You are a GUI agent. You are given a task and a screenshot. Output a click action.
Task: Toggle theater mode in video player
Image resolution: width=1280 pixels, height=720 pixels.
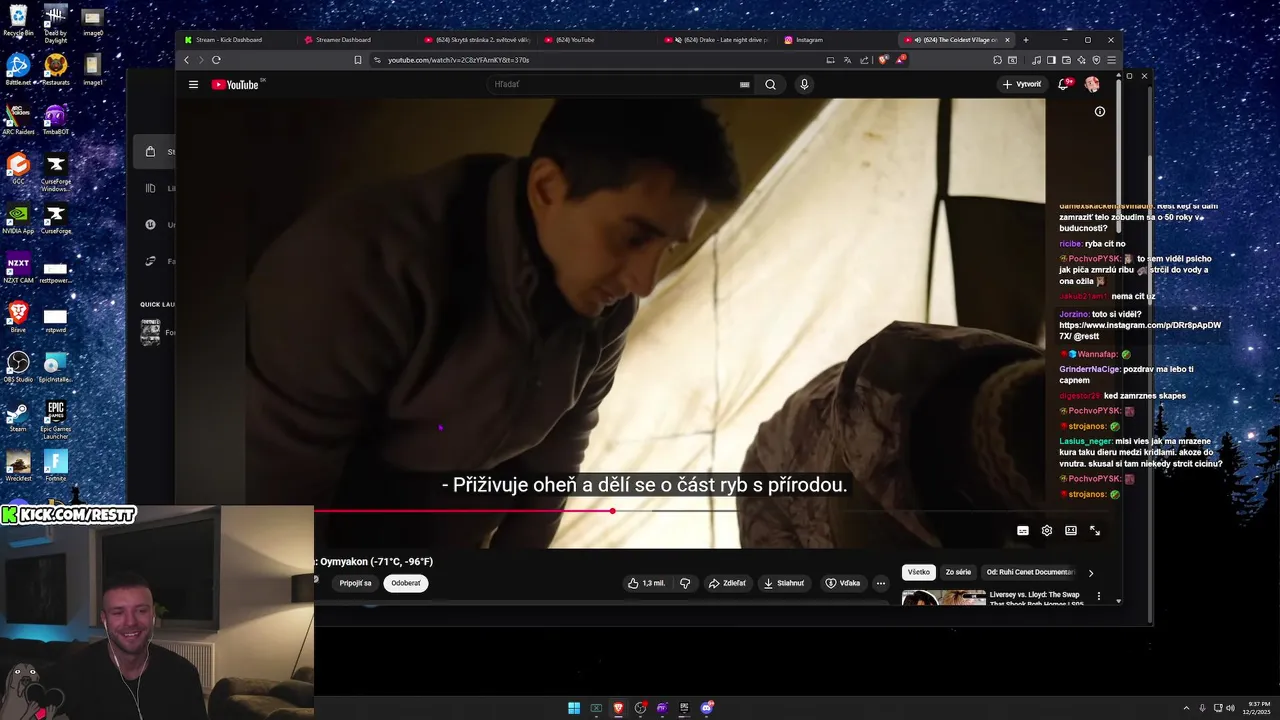click(1071, 531)
